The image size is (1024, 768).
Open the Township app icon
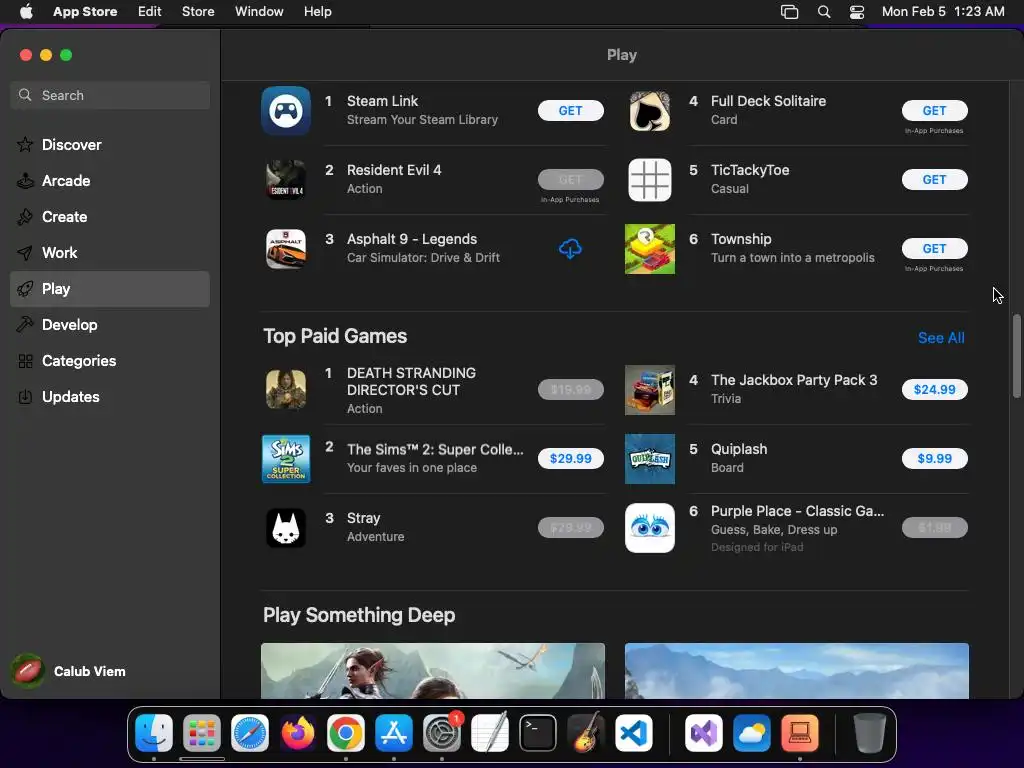(650, 249)
